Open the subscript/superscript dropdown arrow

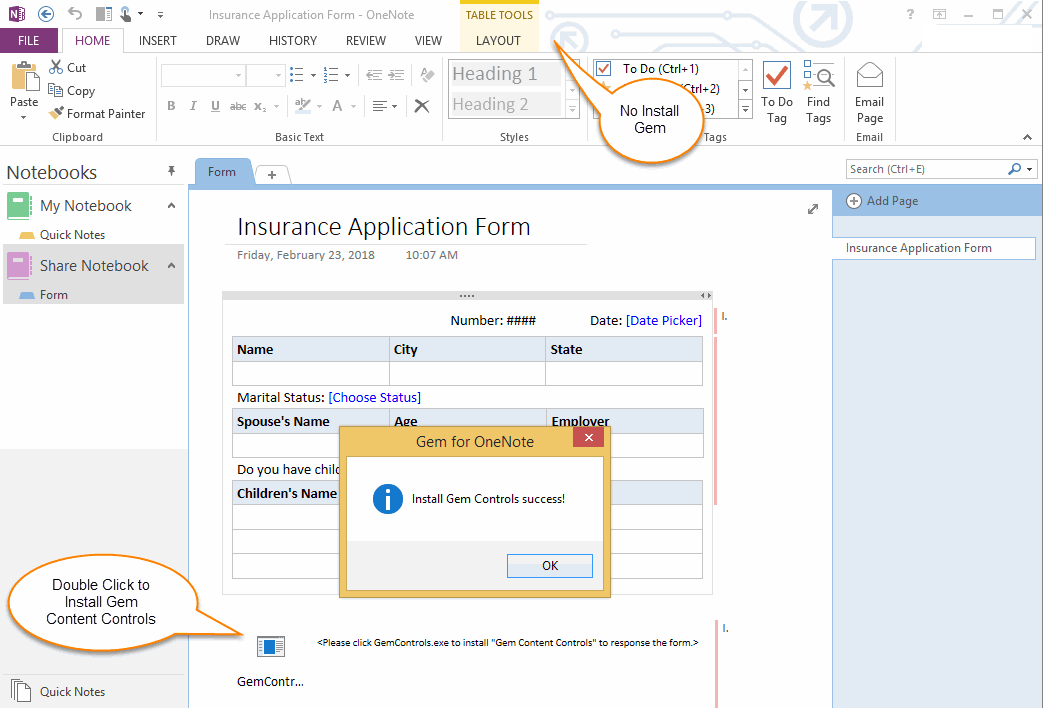[x=276, y=106]
